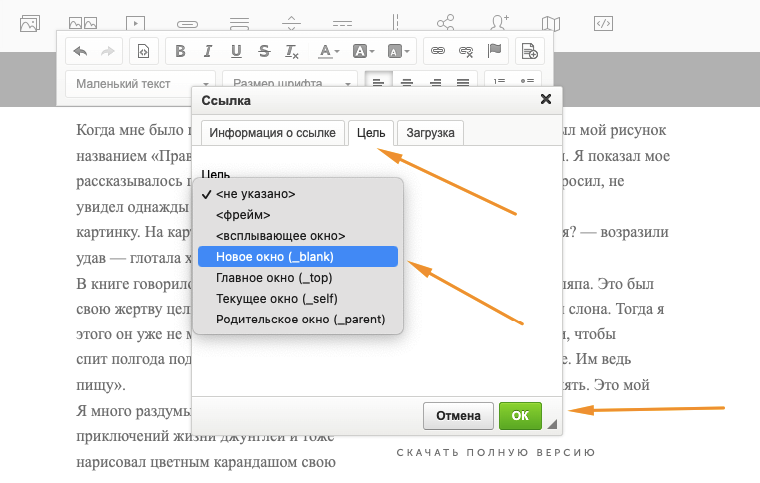Open the text color dropdown
The width and height of the screenshot is (760, 483).
[329, 51]
